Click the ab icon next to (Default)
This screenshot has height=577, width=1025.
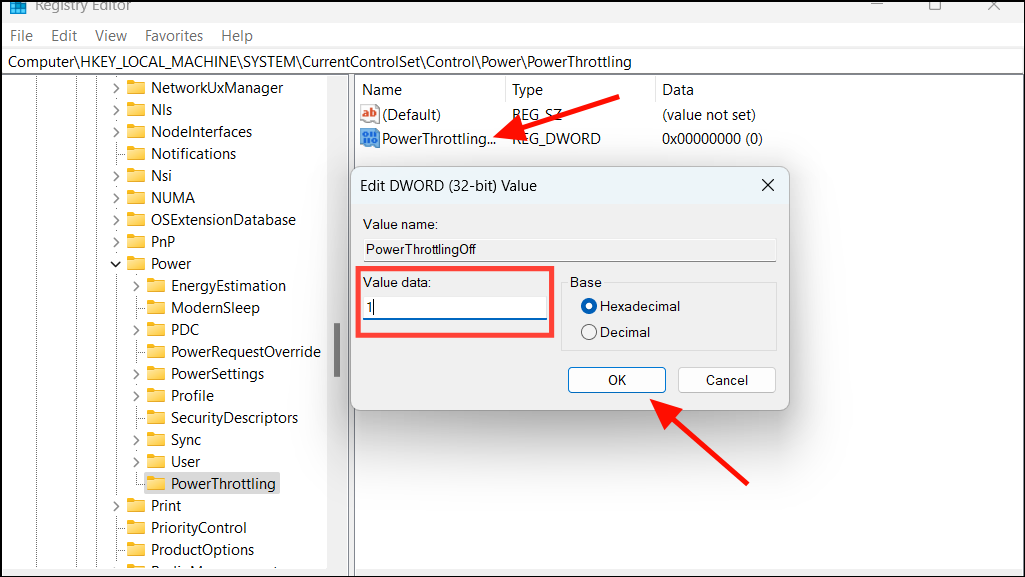tap(369, 114)
